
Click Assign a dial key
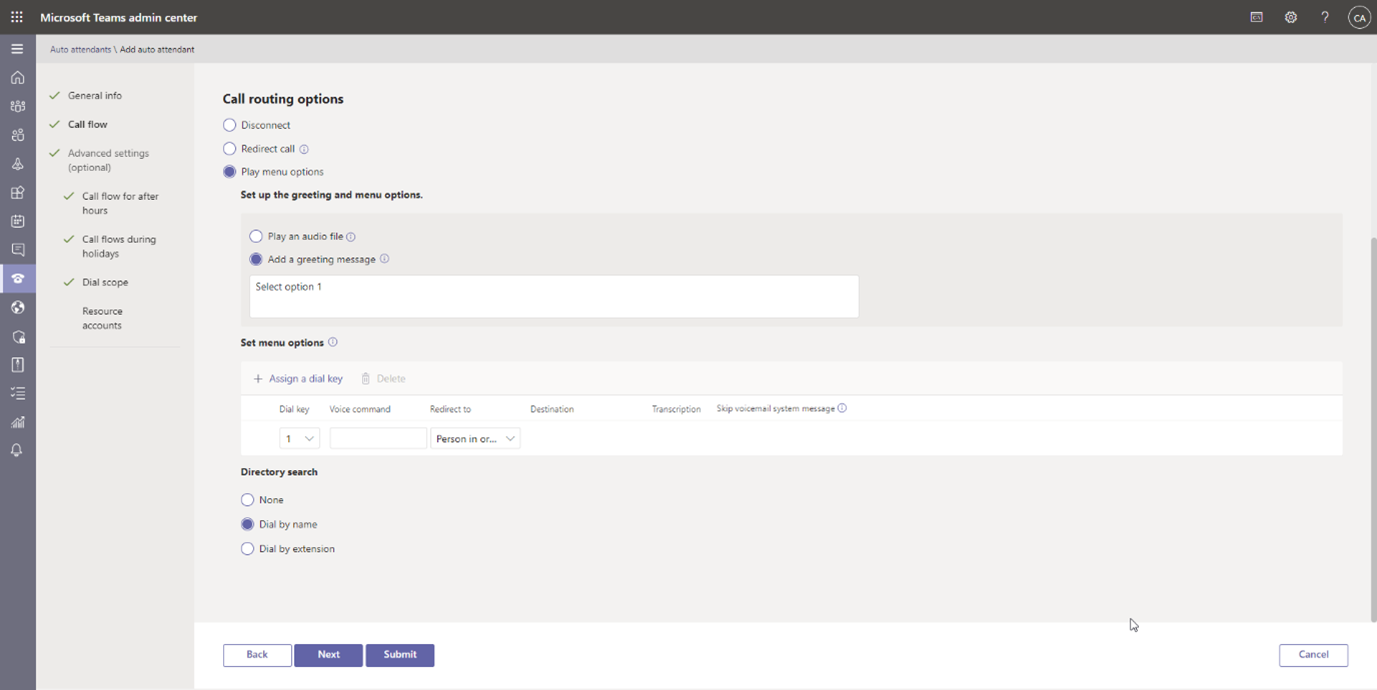click(298, 379)
